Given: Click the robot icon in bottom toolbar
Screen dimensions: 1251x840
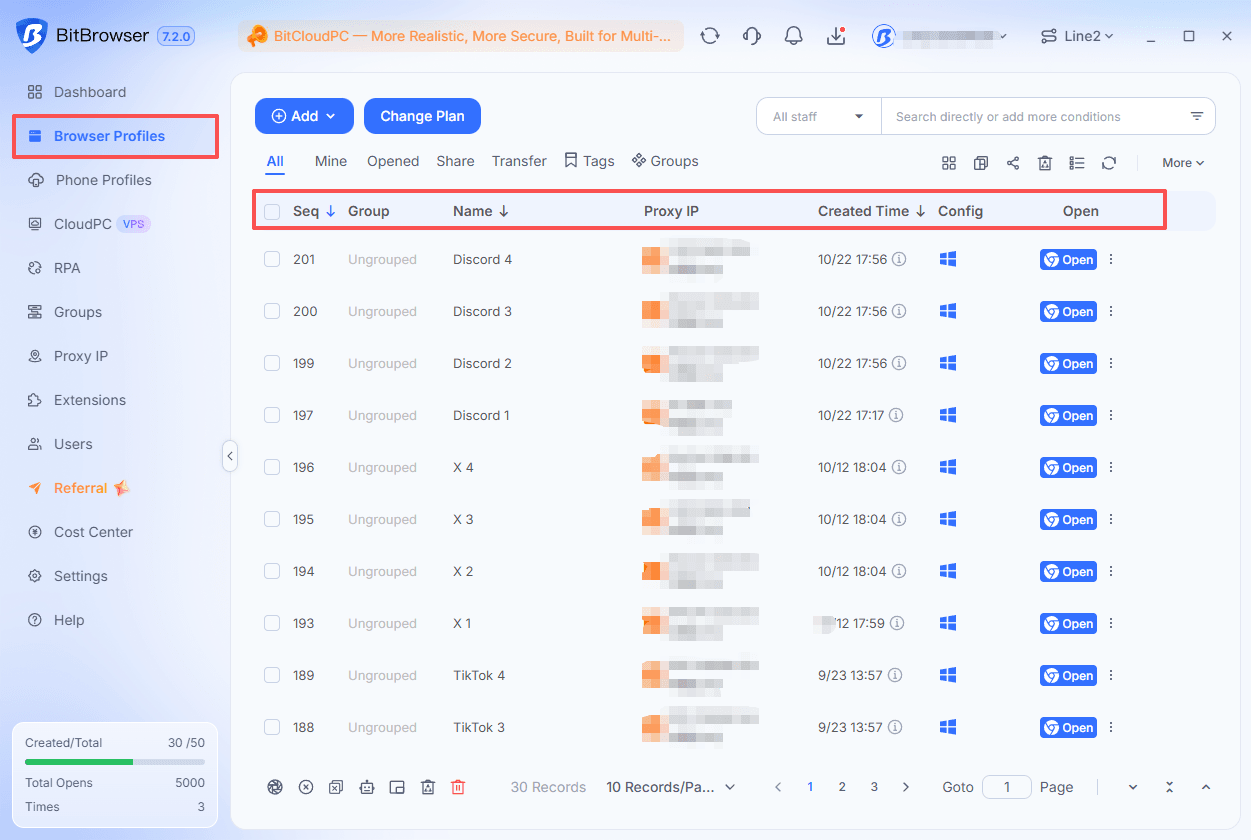Looking at the screenshot, I should point(367,787).
